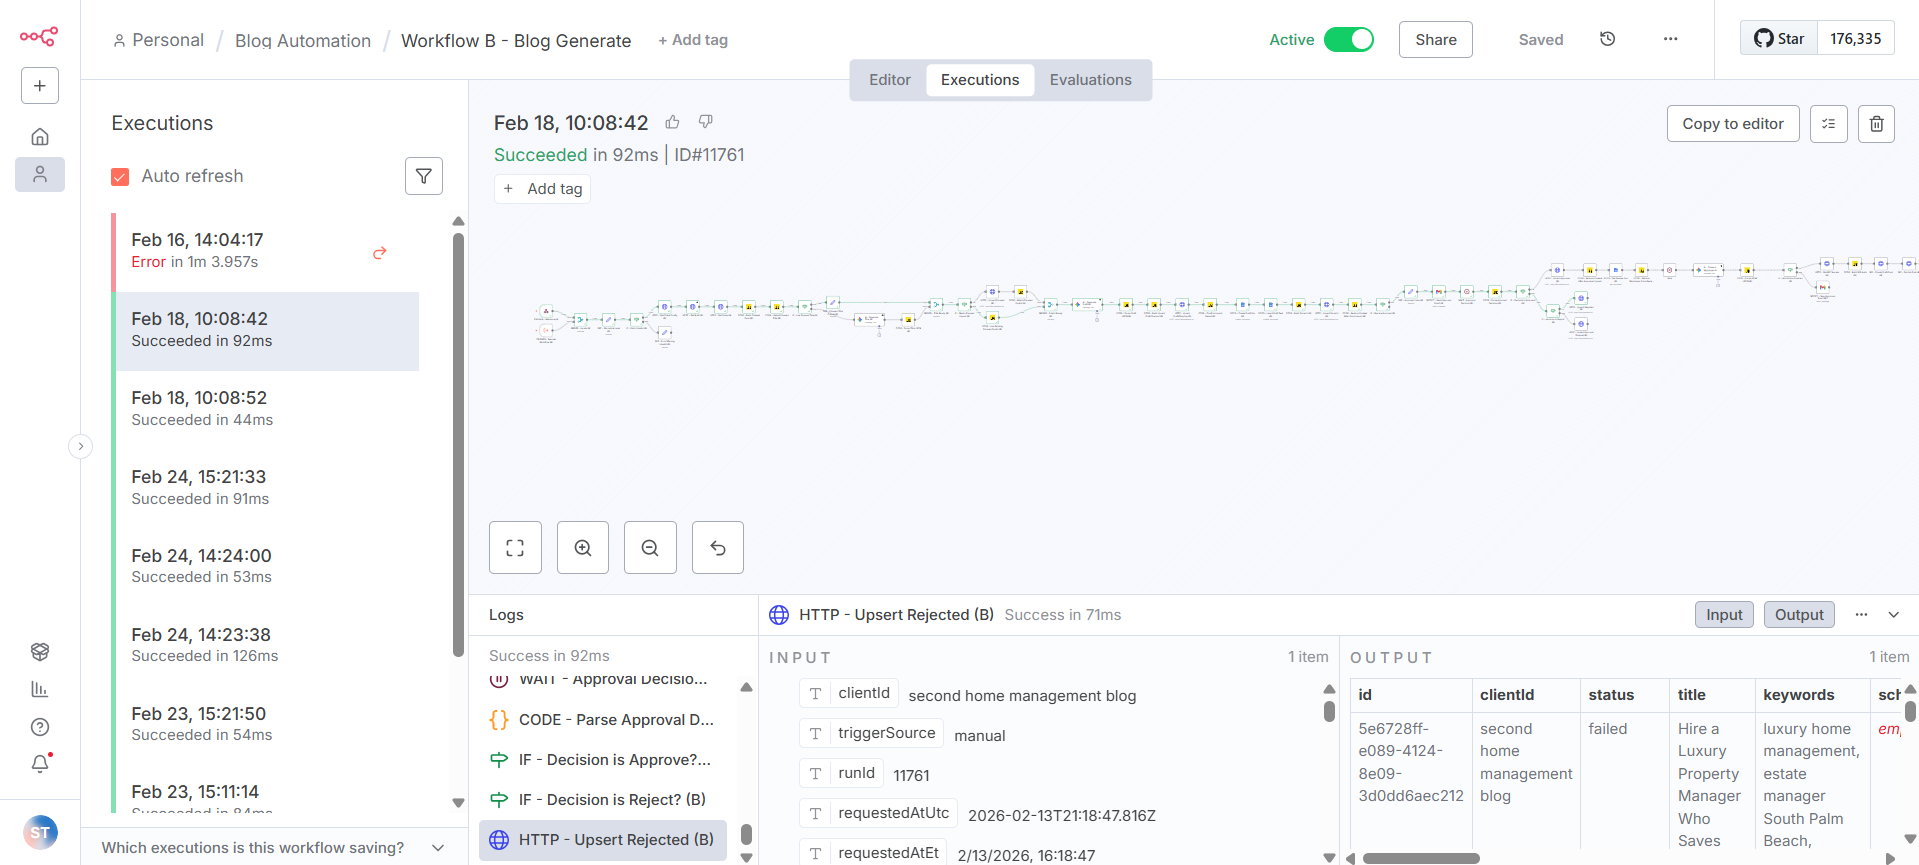Click the thumbs-down rating icon
Image resolution: width=1919 pixels, height=865 pixels.
706,122
